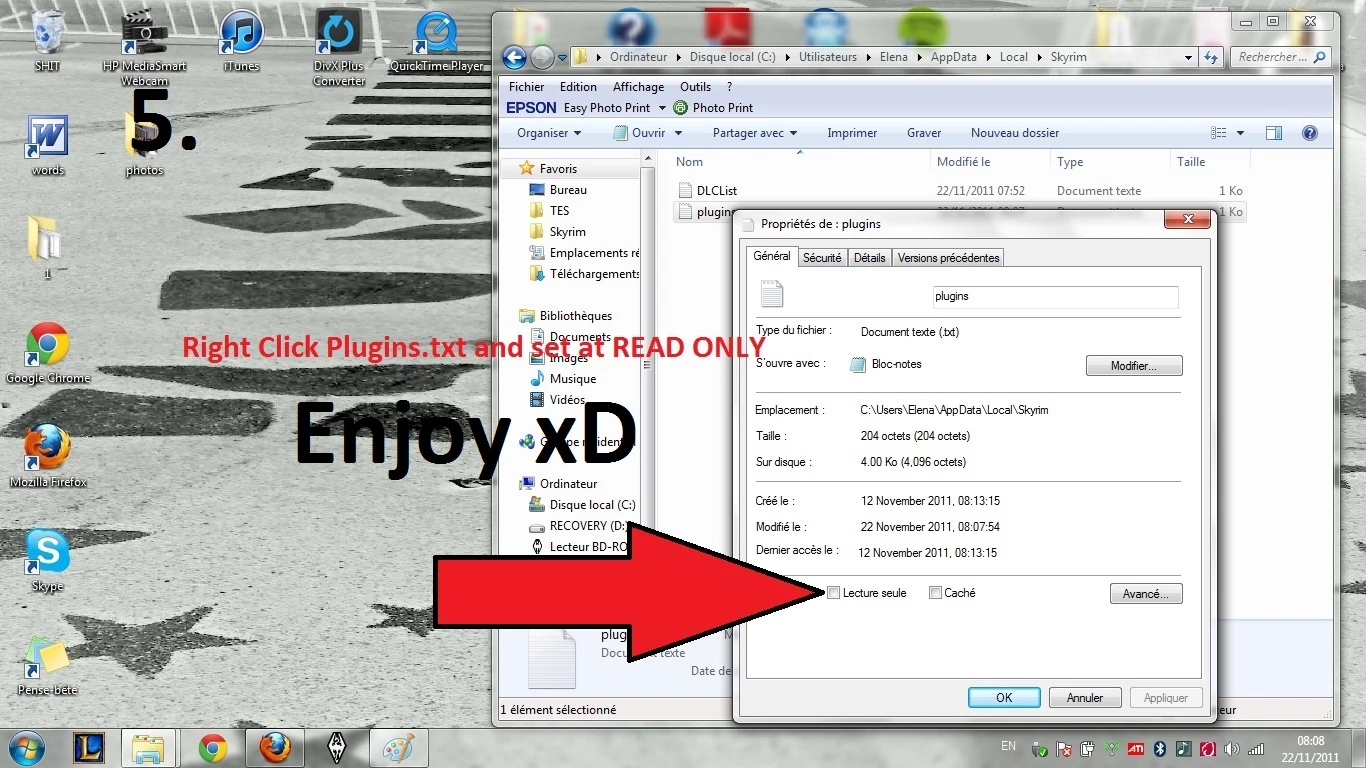The image size is (1366, 768).
Task: Open Firefox from the taskbar
Action: point(274,748)
